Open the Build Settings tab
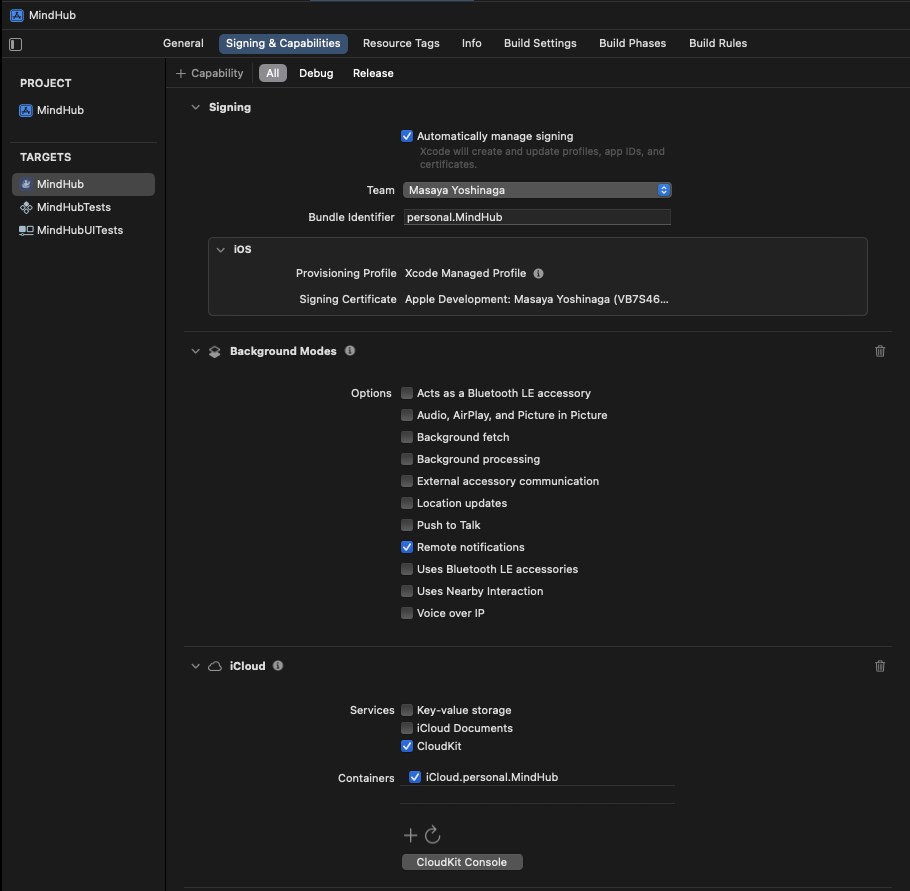The image size is (910, 891). 540,44
